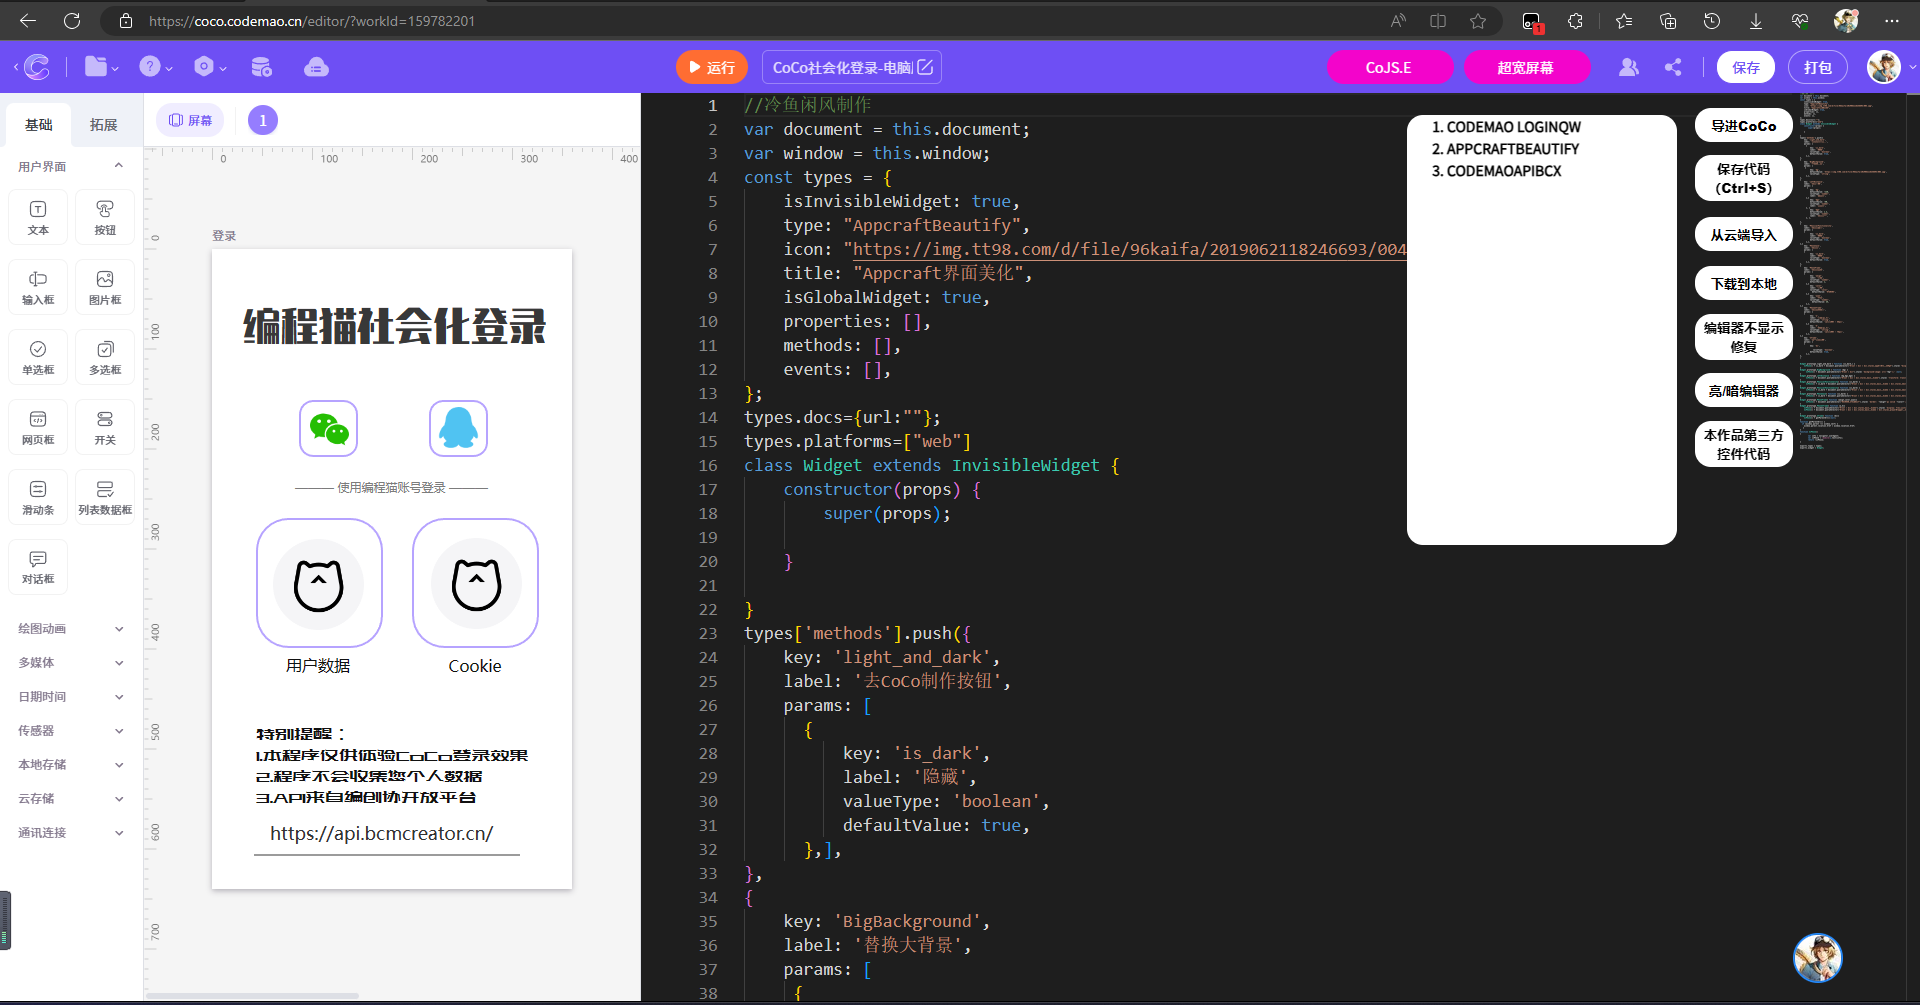Select the 网页框 web frame widget

(38, 427)
